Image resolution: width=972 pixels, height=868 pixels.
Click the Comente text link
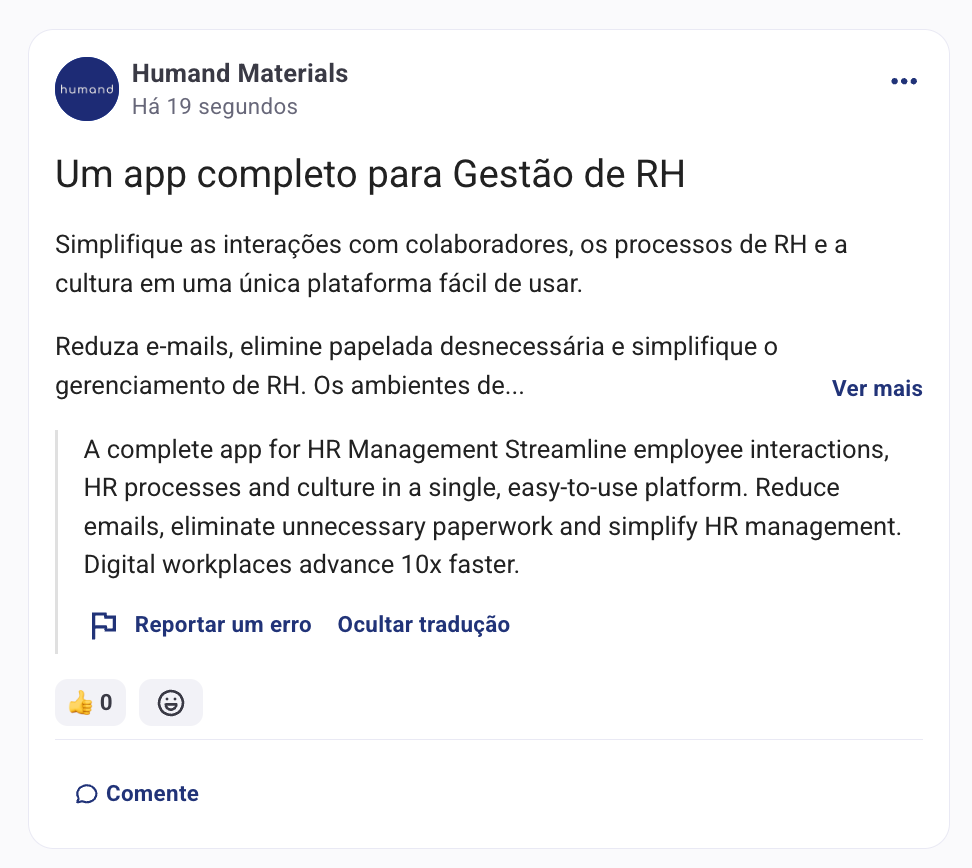152,794
